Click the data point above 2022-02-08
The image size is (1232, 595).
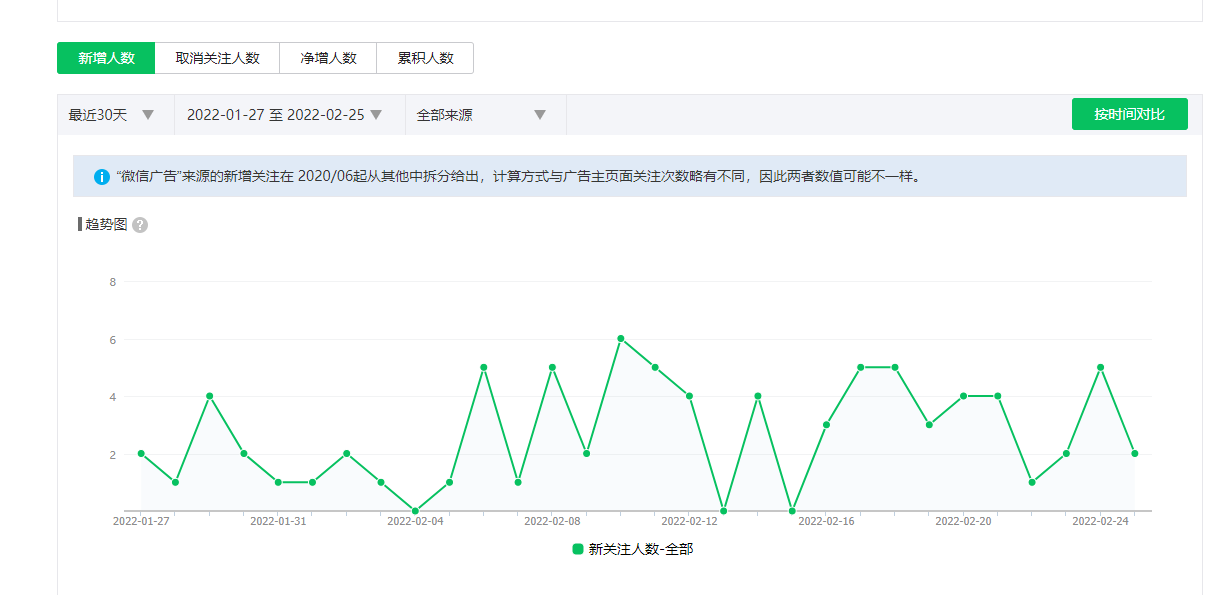[552, 367]
